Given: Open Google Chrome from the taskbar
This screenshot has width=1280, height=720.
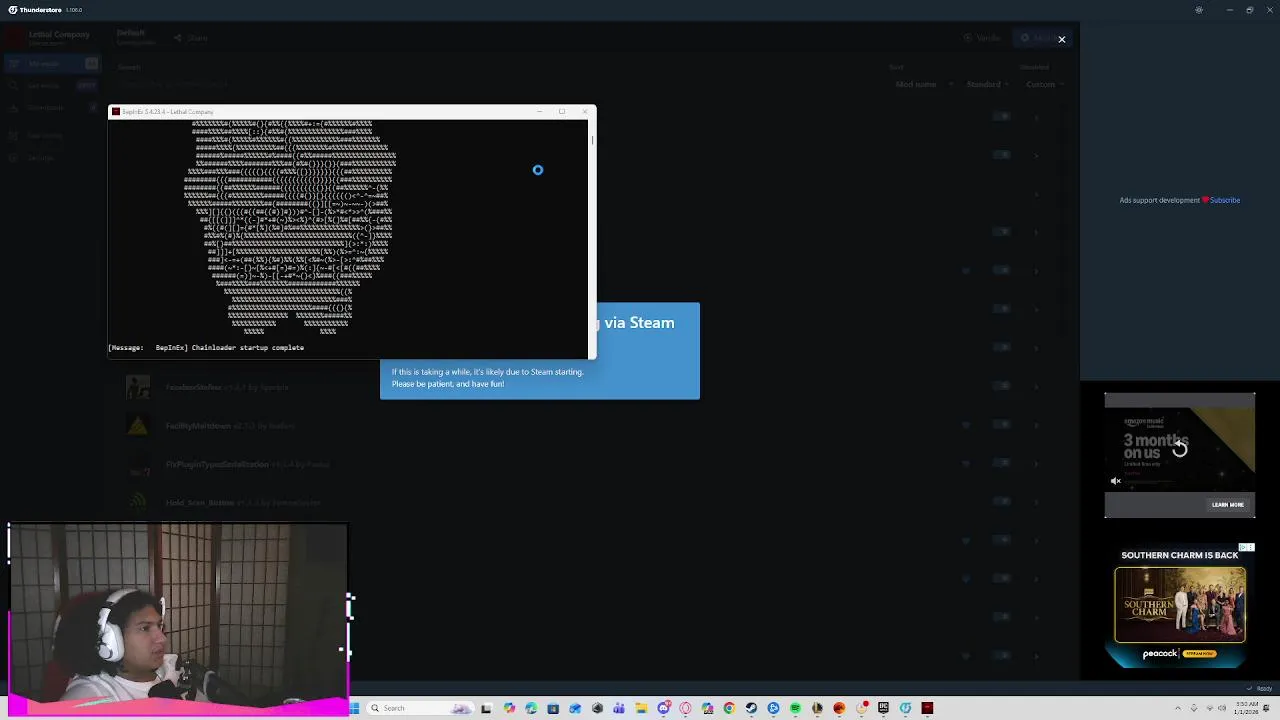Looking at the screenshot, I should (729, 708).
